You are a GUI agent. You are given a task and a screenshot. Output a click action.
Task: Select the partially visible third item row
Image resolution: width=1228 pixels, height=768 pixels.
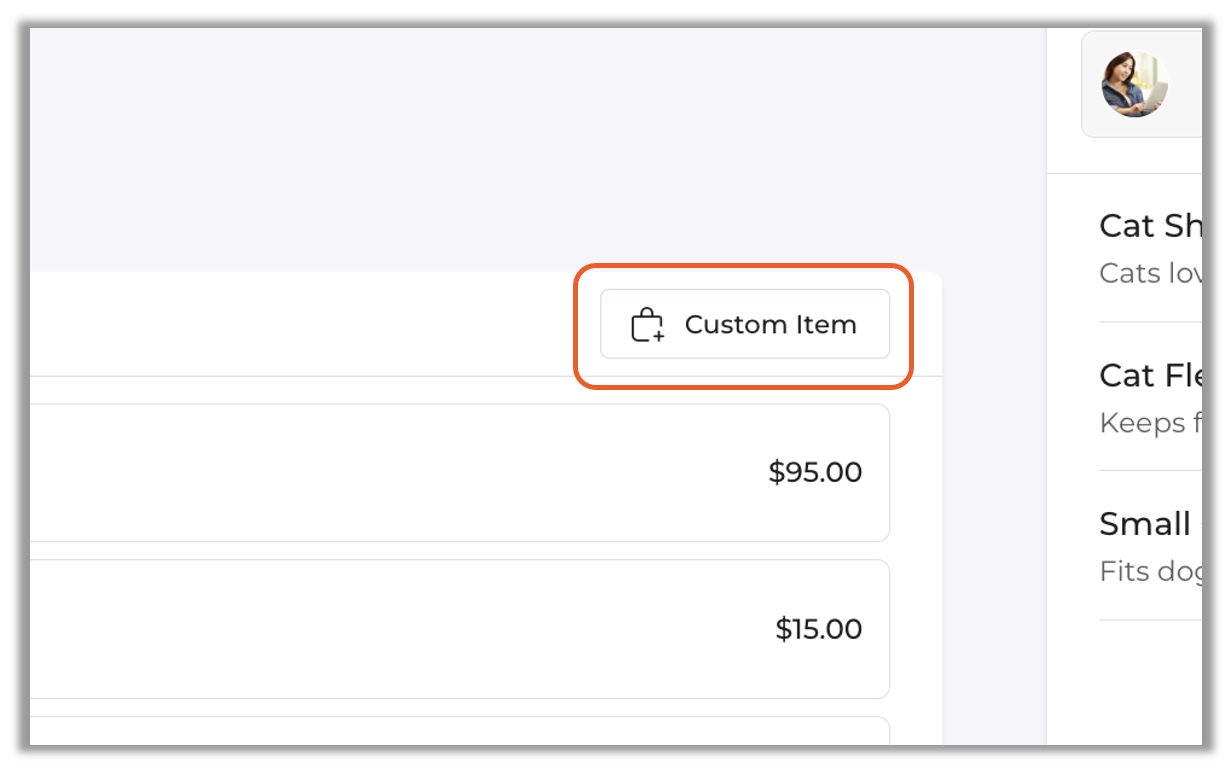point(450,732)
